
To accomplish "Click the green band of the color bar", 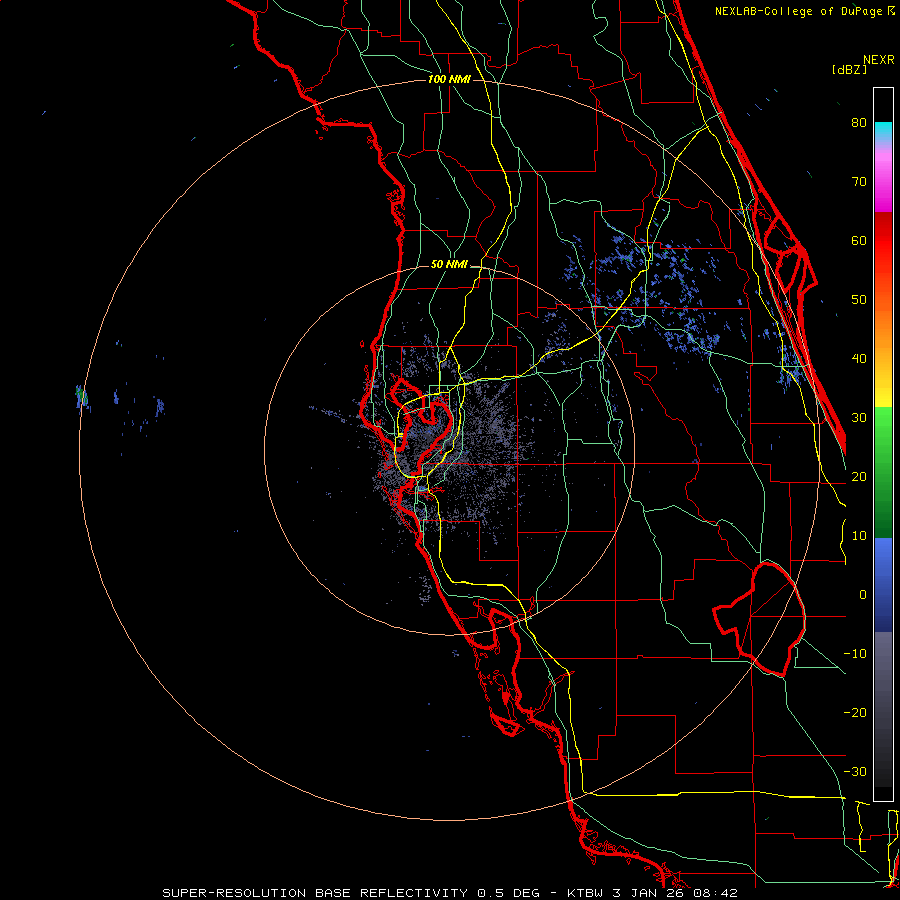I will click(883, 472).
